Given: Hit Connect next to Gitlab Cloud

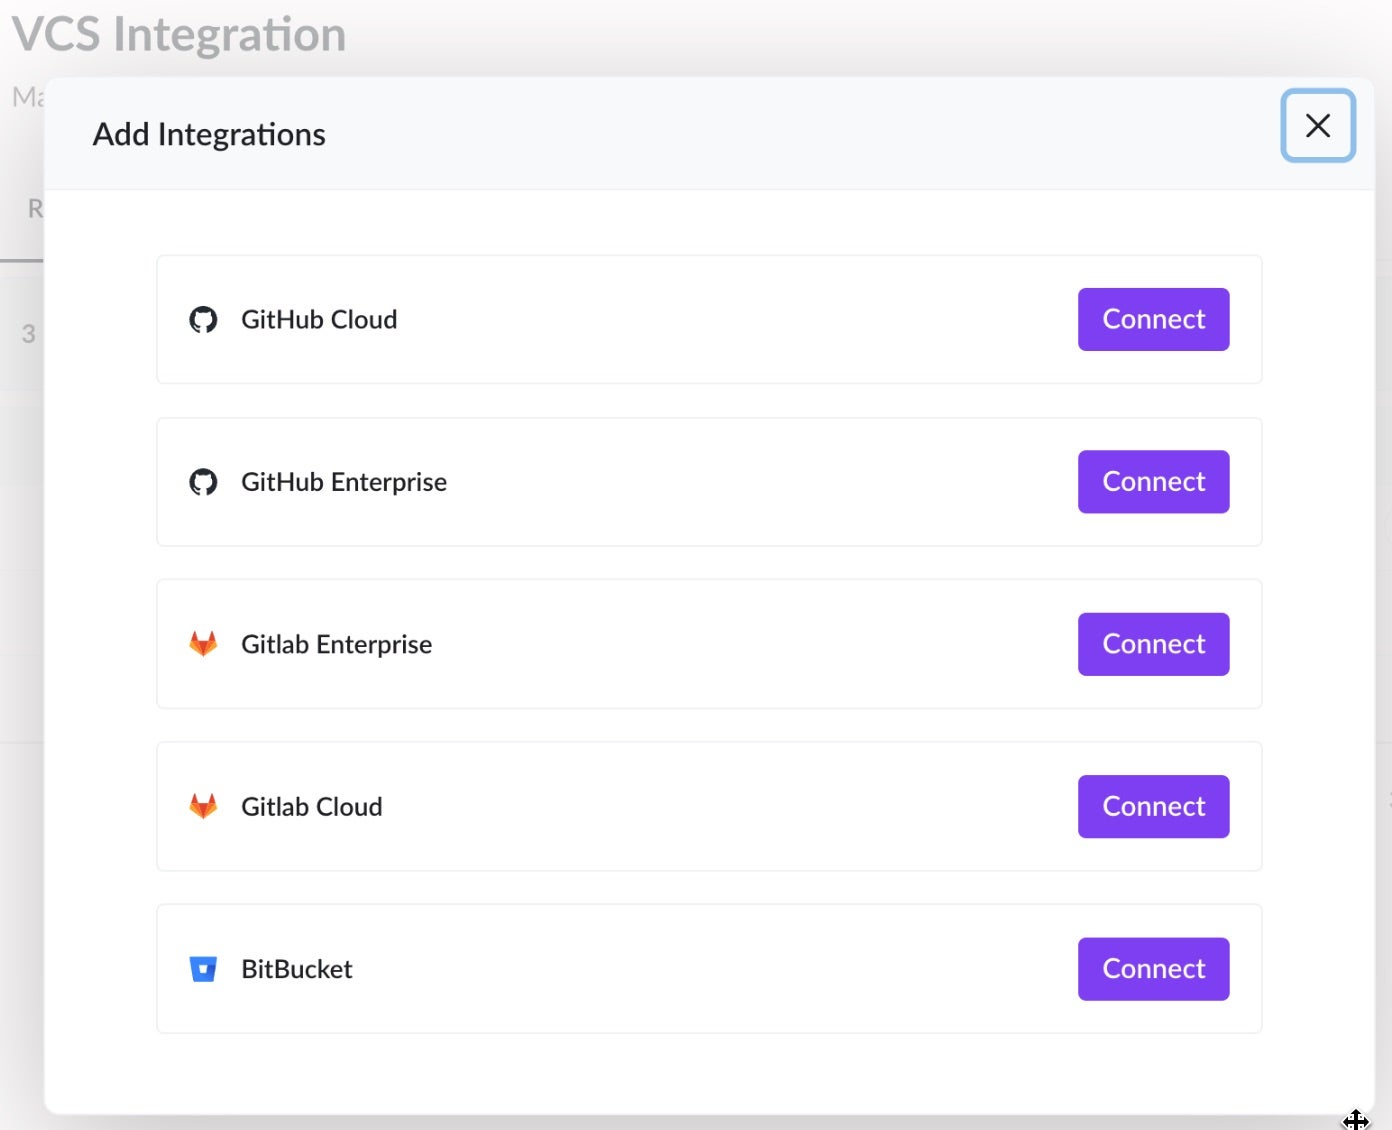Looking at the screenshot, I should pyautogui.click(x=1153, y=806).
